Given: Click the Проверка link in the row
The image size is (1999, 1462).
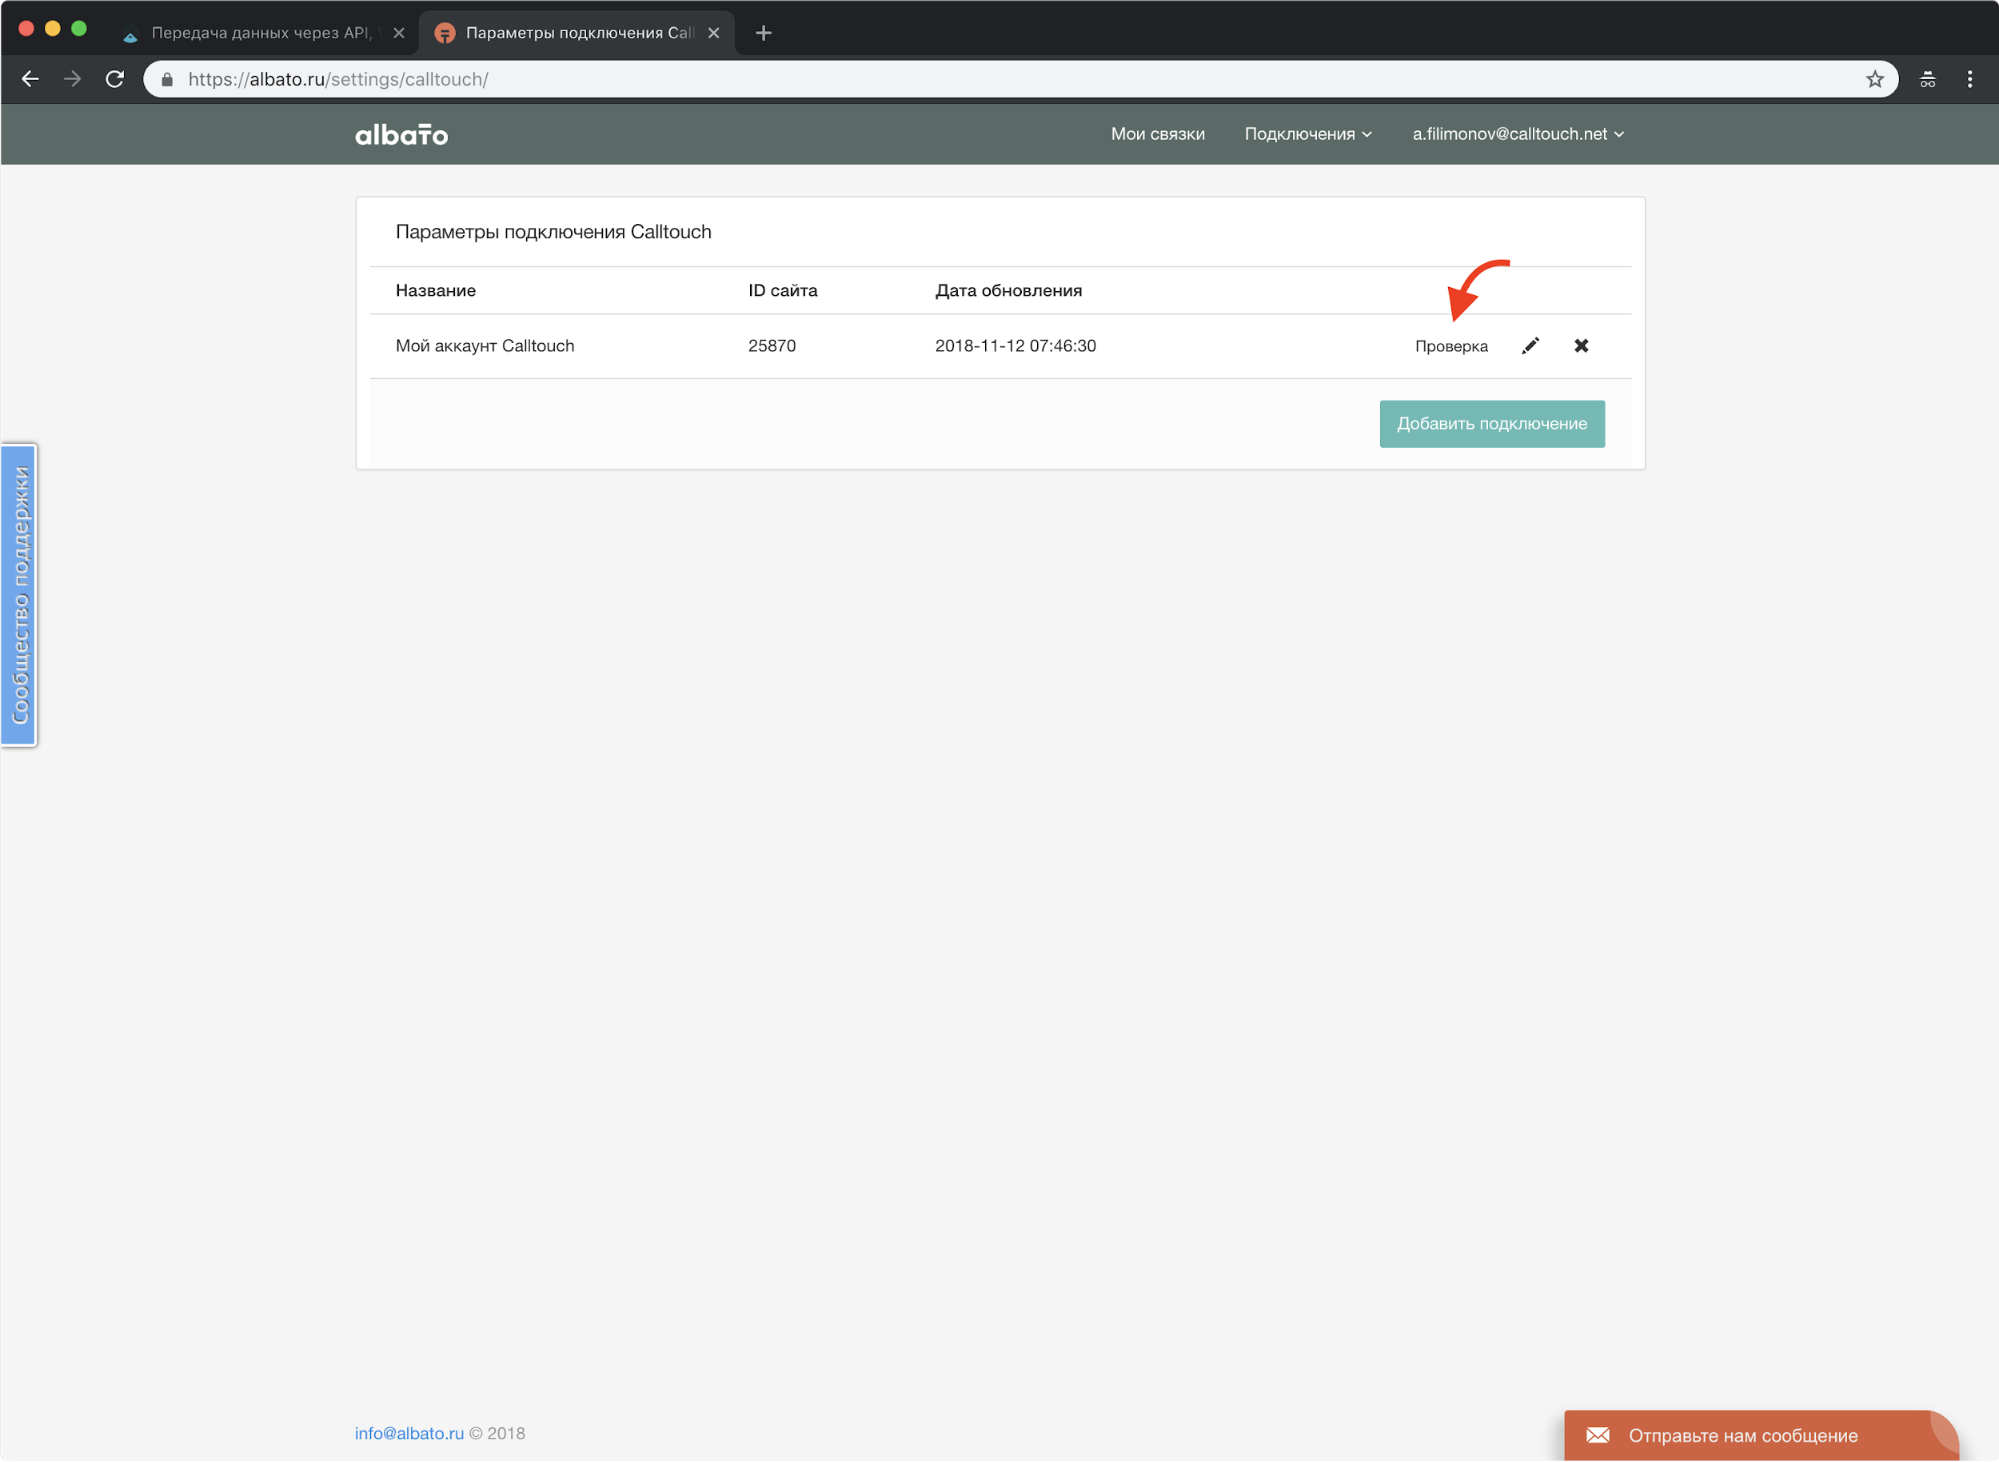Looking at the screenshot, I should pyautogui.click(x=1451, y=346).
